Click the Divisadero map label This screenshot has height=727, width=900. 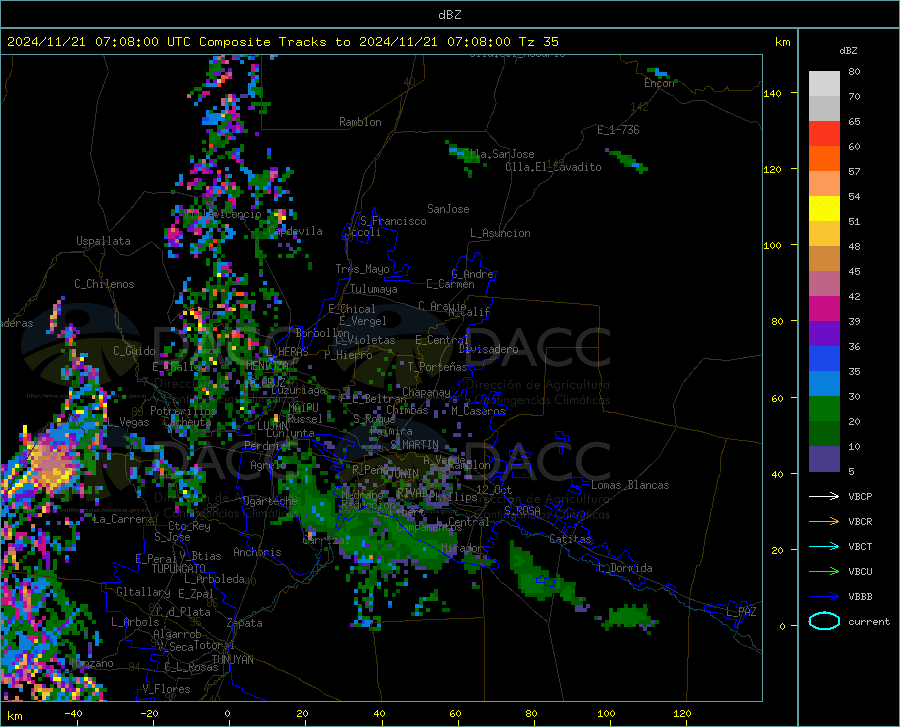point(488,349)
